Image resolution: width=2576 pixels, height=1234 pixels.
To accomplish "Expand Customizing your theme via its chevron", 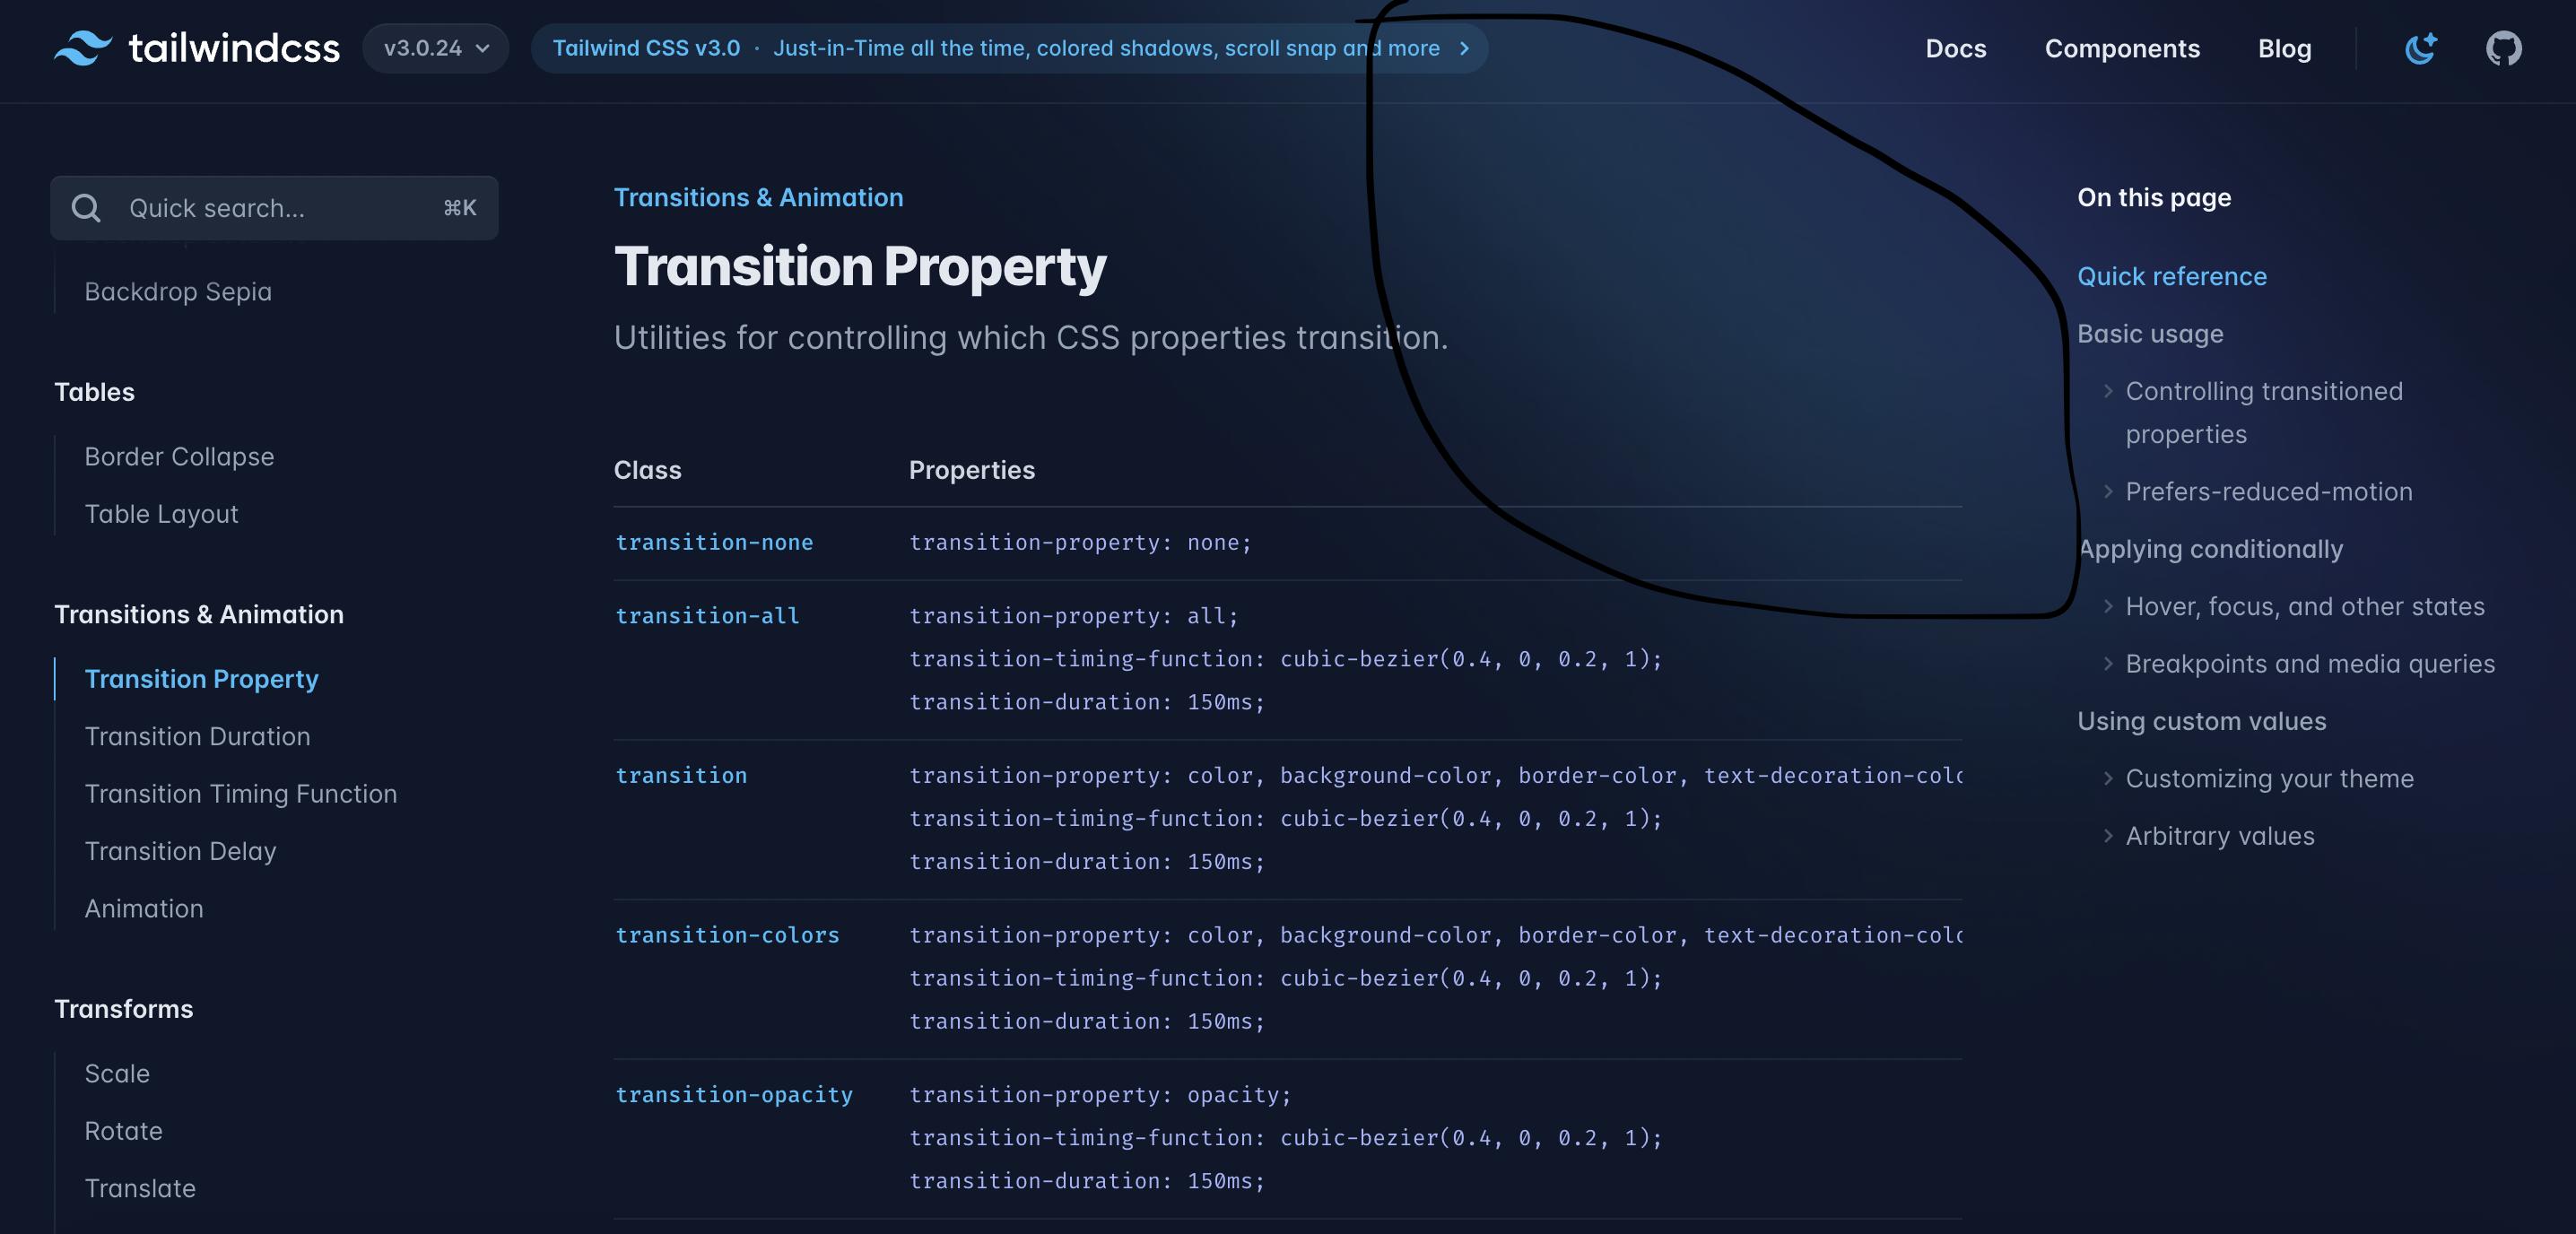I will point(2107,778).
